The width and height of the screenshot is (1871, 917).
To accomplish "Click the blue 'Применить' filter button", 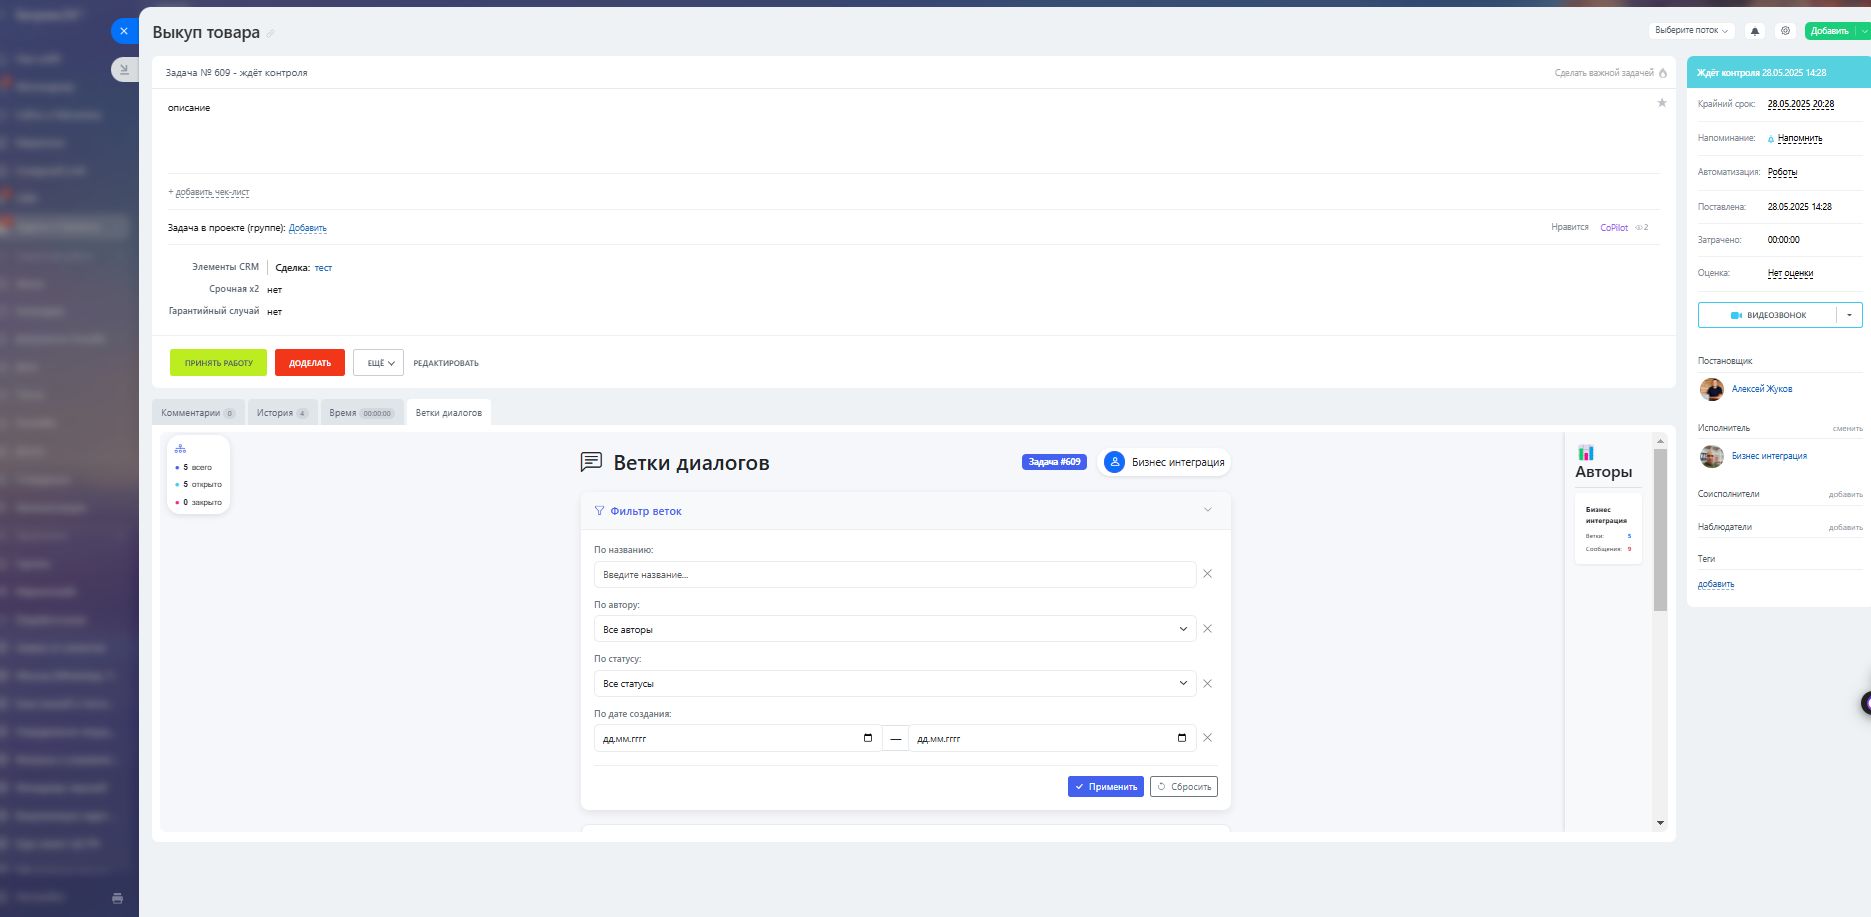I will click(1105, 787).
